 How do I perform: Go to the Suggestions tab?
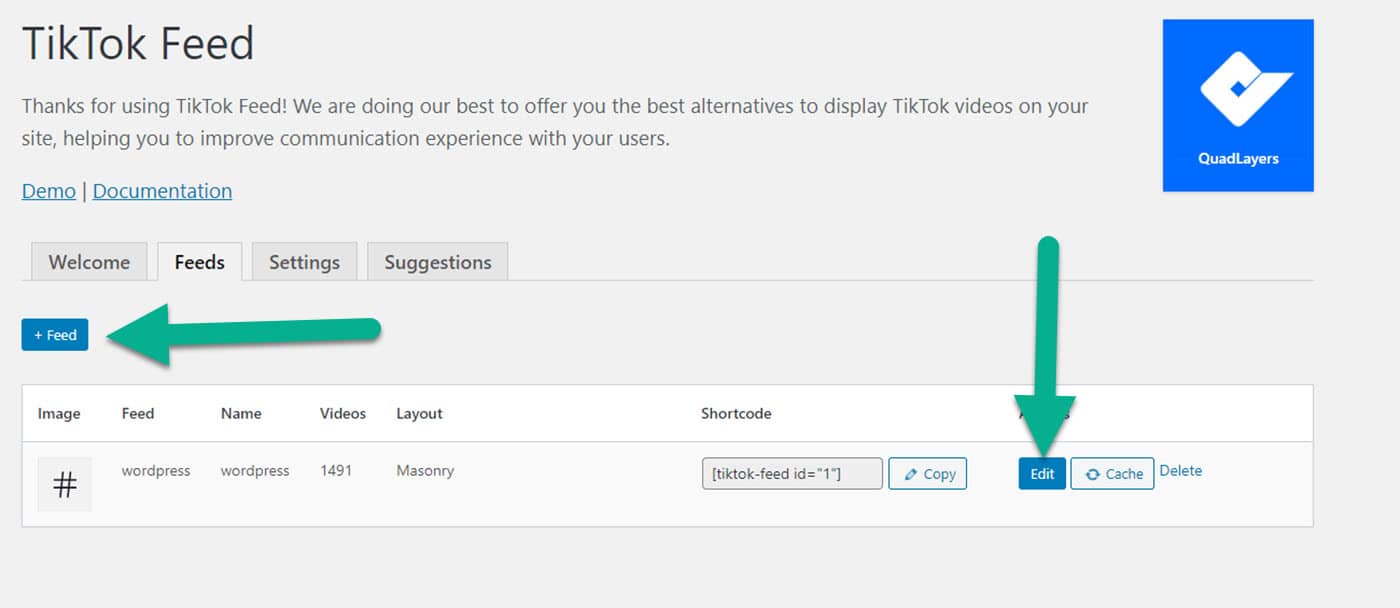point(438,262)
